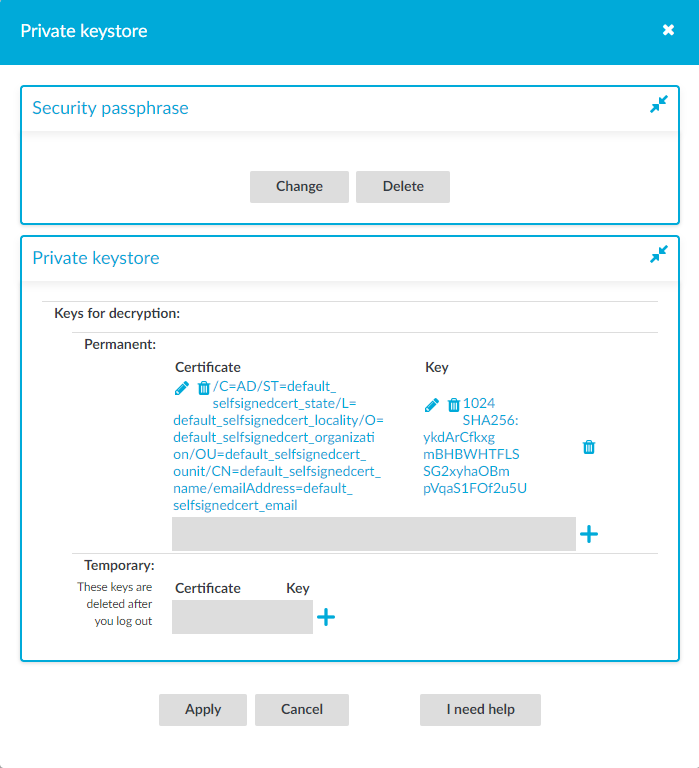Add a new temporary key pair

(326, 617)
